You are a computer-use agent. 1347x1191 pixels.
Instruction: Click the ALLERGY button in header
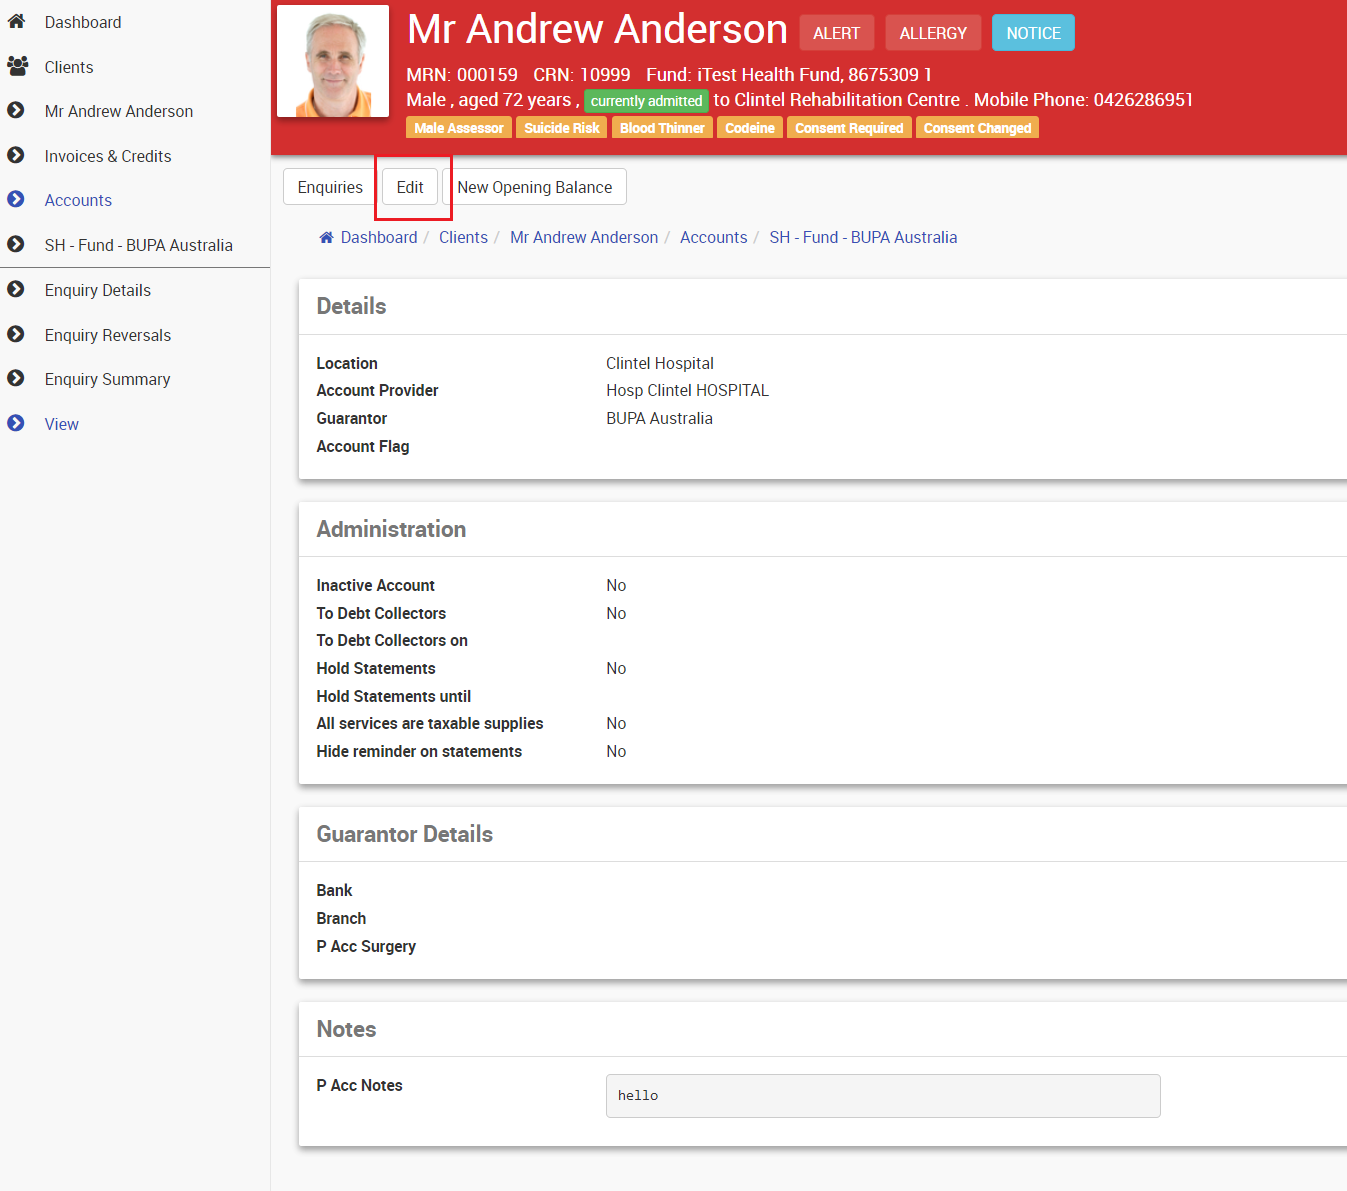[933, 33]
